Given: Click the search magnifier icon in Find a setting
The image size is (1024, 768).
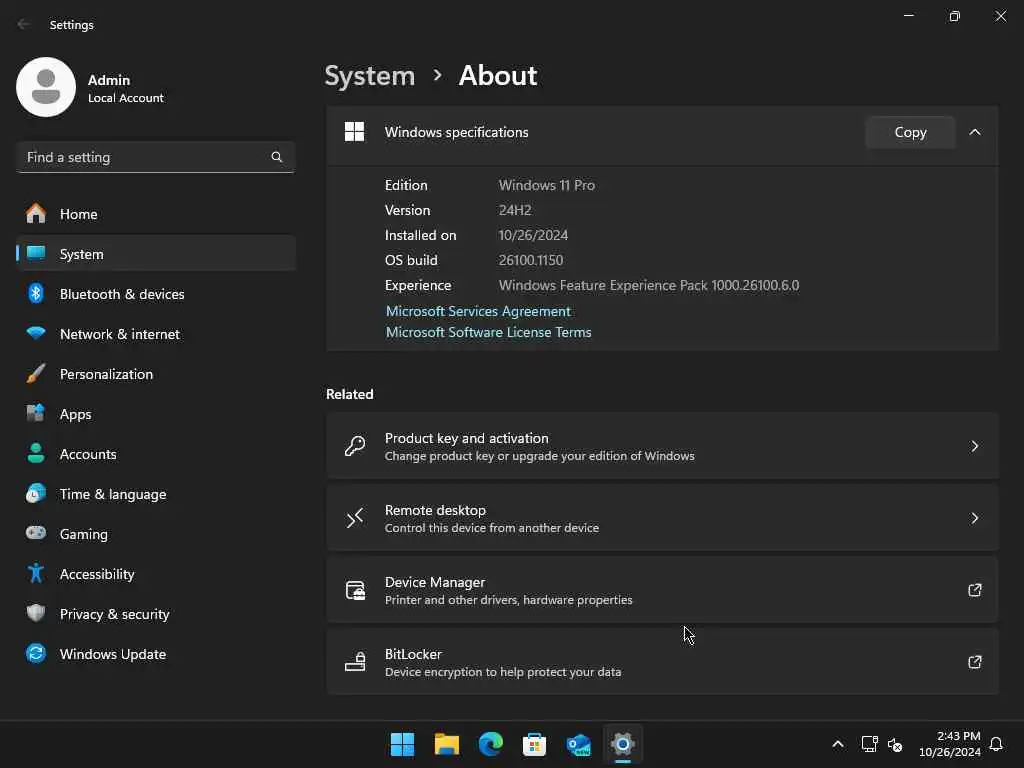Looking at the screenshot, I should pos(277,157).
